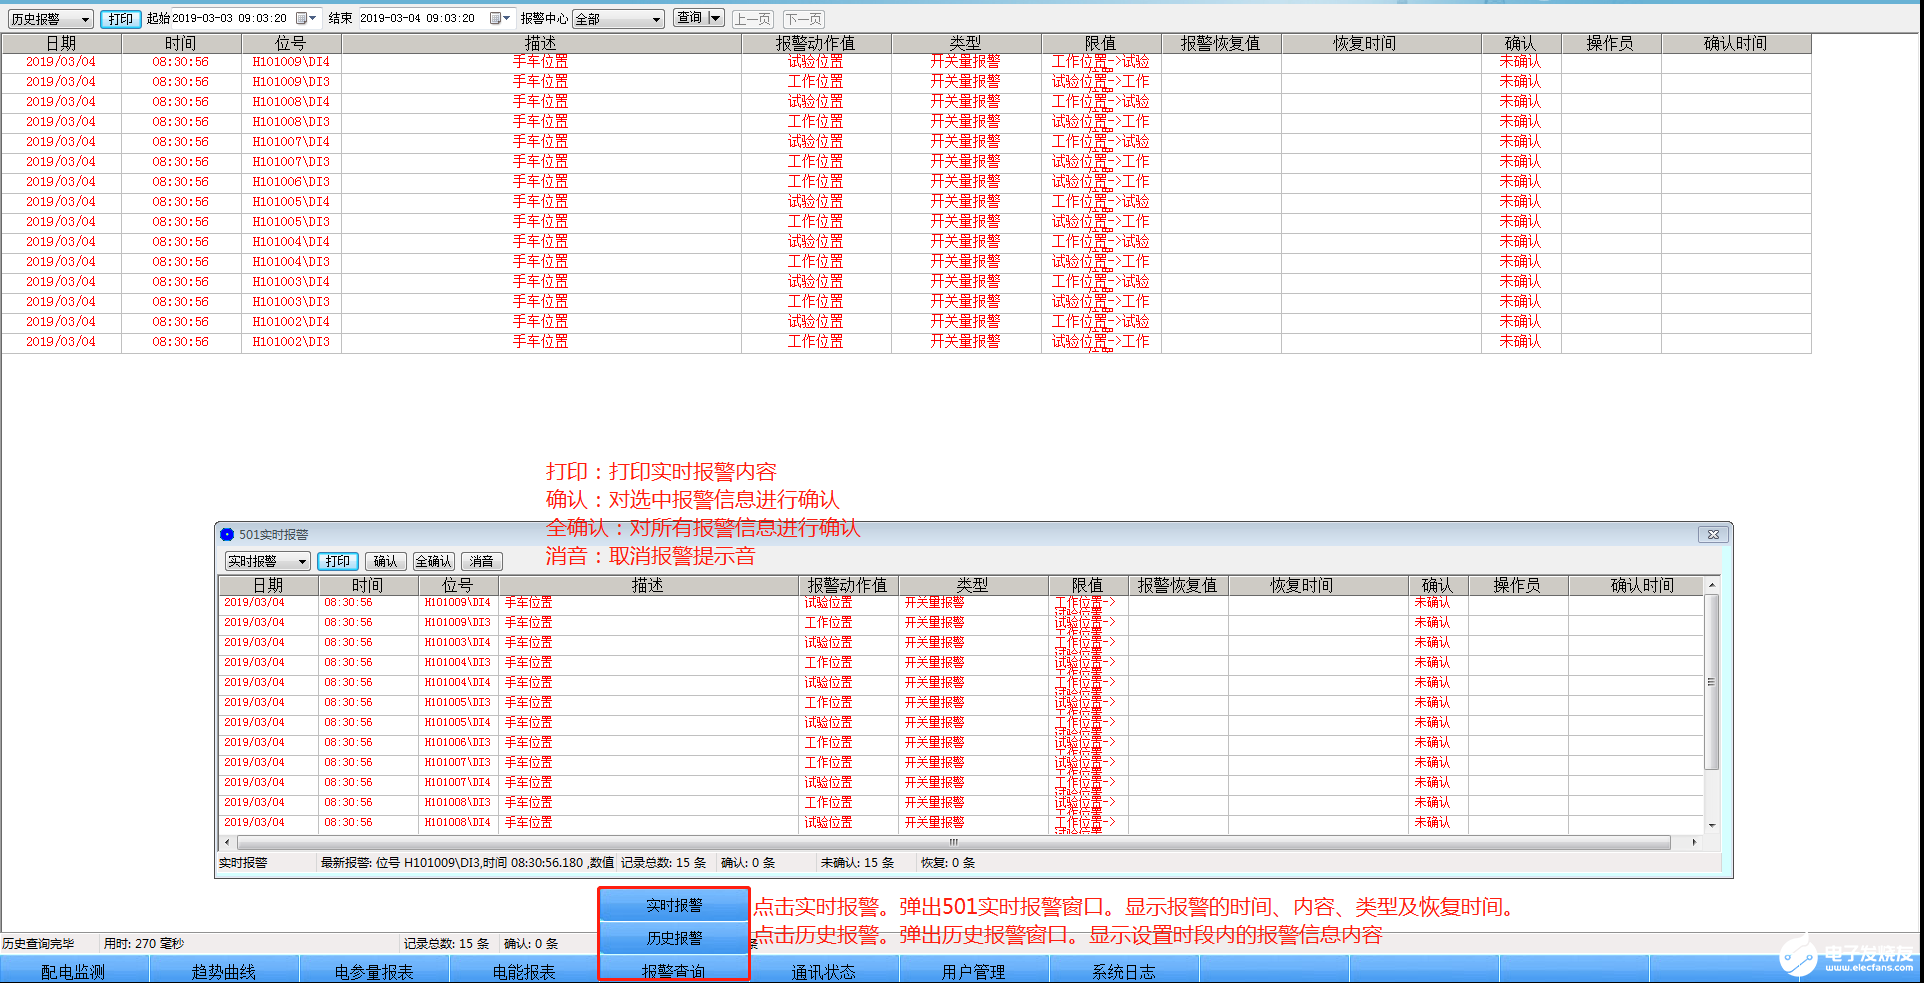The height and width of the screenshot is (983, 1924).
Task: Click the 类型 header in 501 window
Action: [972, 585]
